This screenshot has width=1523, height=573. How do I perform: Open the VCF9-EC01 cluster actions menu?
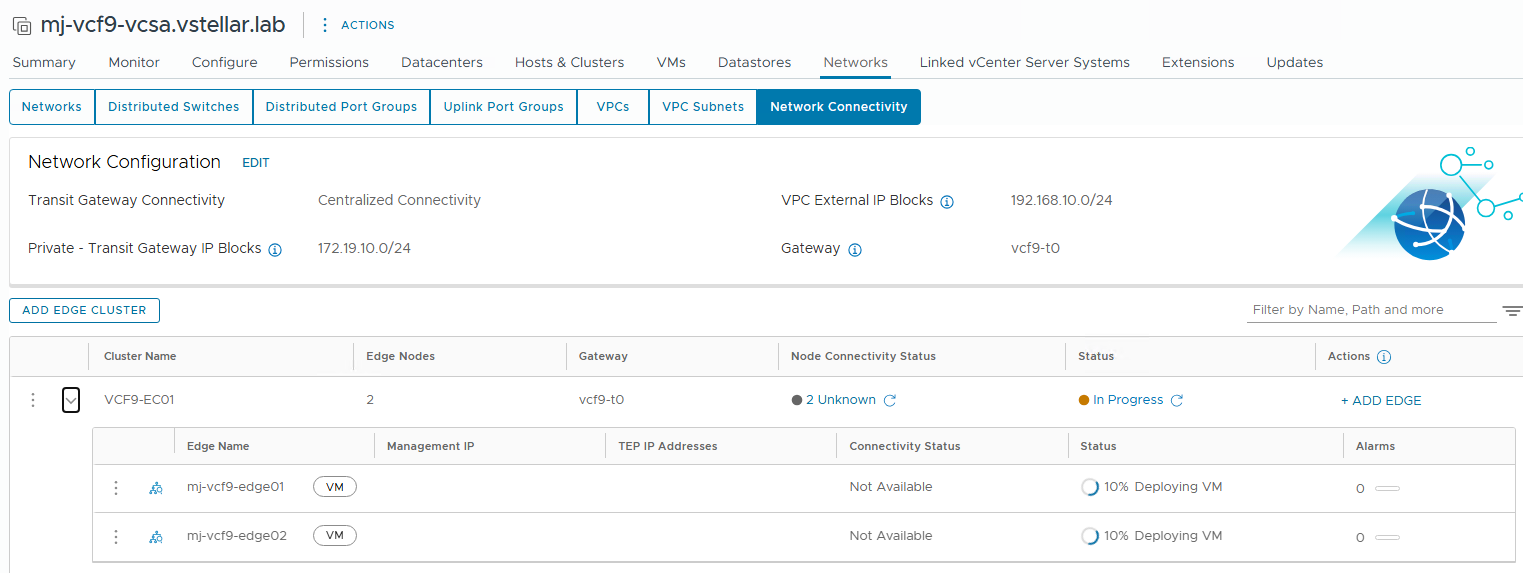33,400
